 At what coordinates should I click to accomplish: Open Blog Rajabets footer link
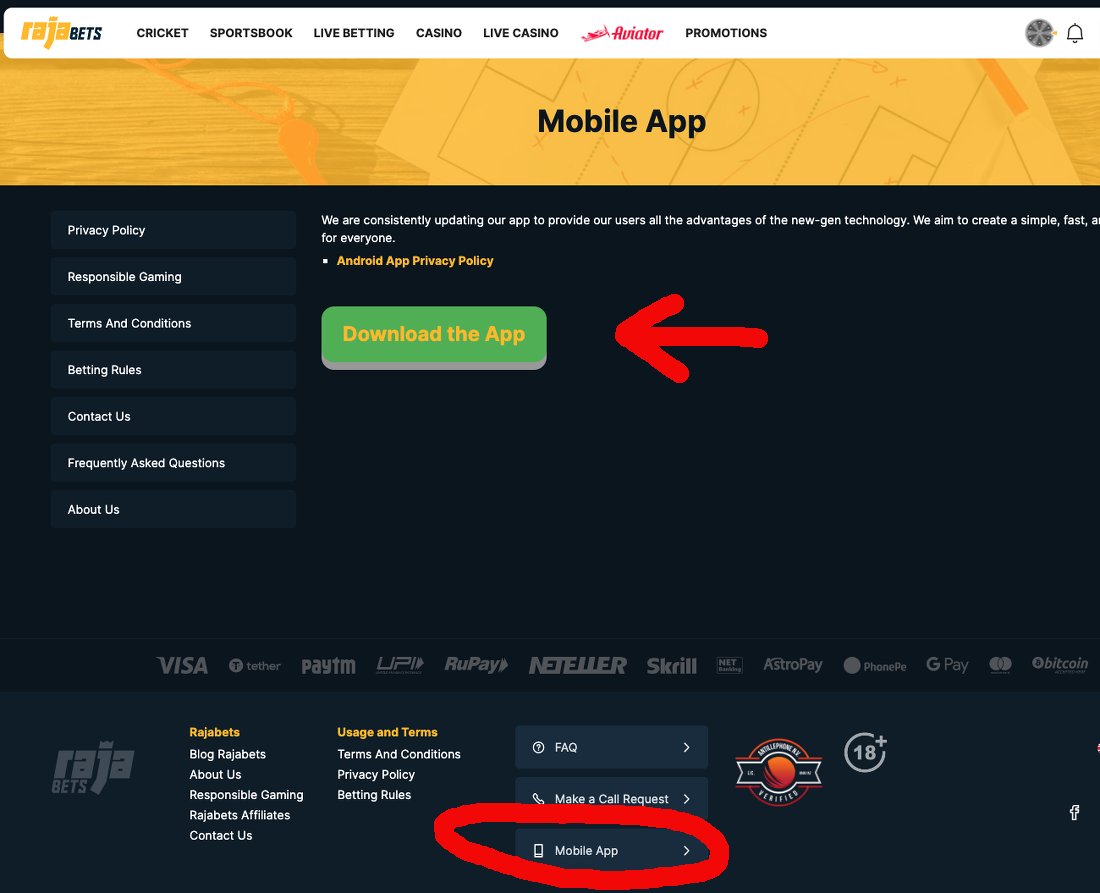click(x=227, y=754)
